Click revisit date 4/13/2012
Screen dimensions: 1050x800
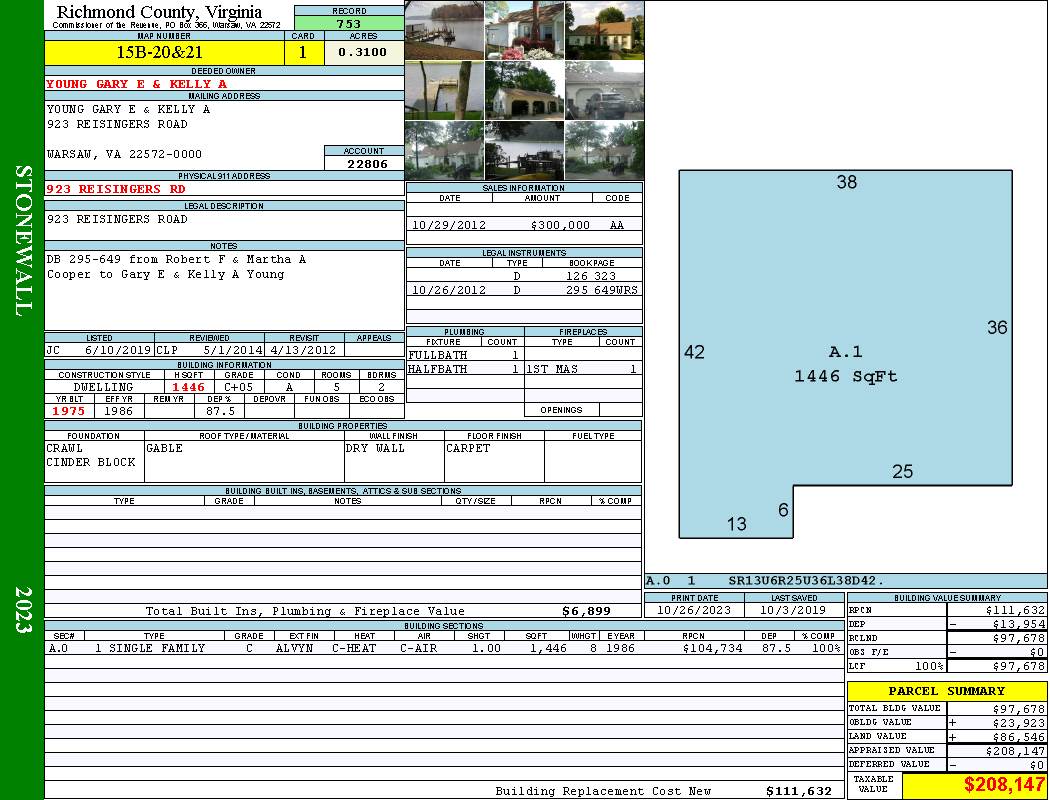pyautogui.click(x=303, y=350)
